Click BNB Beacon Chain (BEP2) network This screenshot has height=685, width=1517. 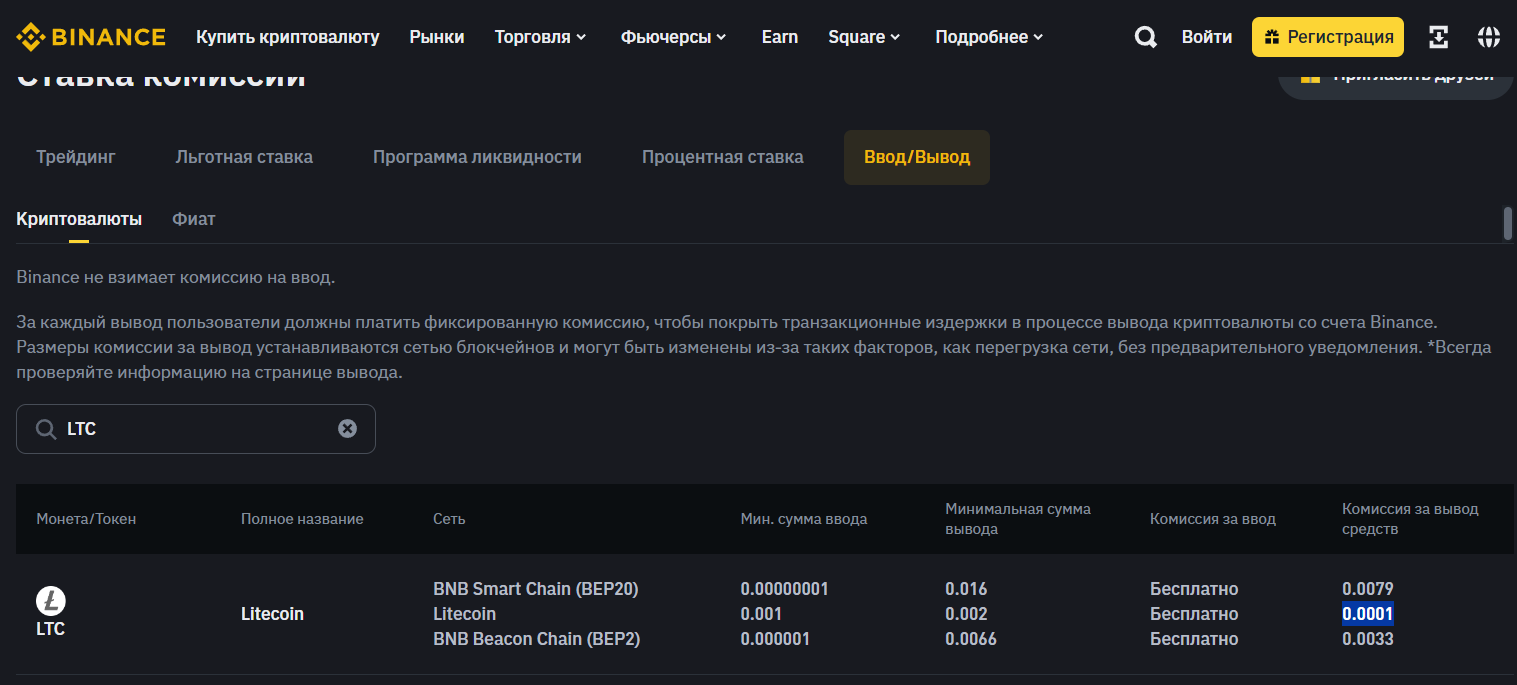pos(537,639)
